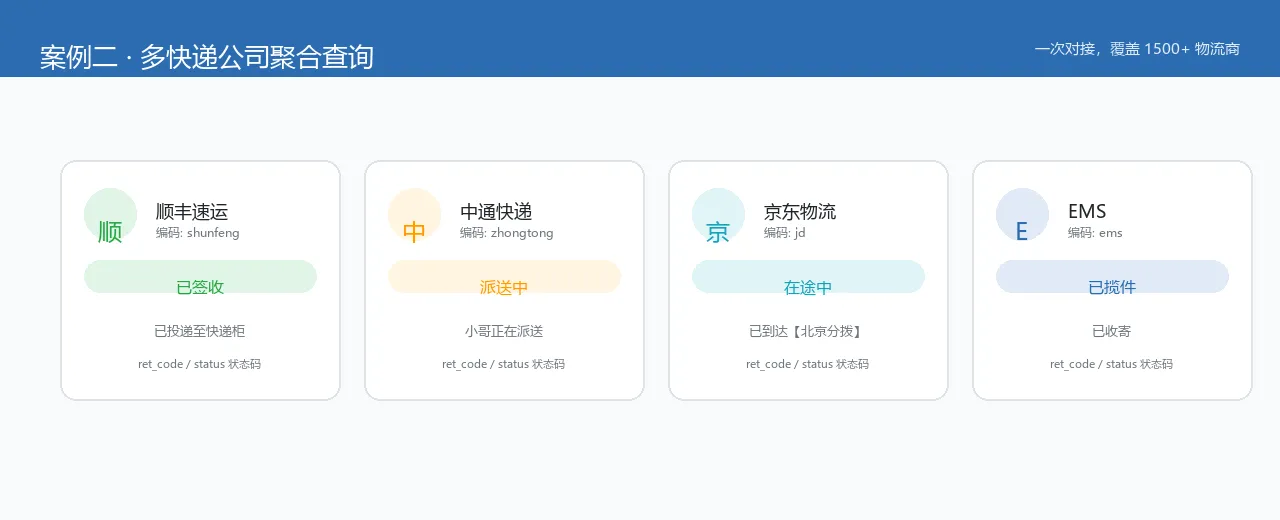Image resolution: width=1280 pixels, height=520 pixels.
Task: Click the tagline 一次对接，覆盖 1500+ 物流商
Action: [x=1137, y=49]
